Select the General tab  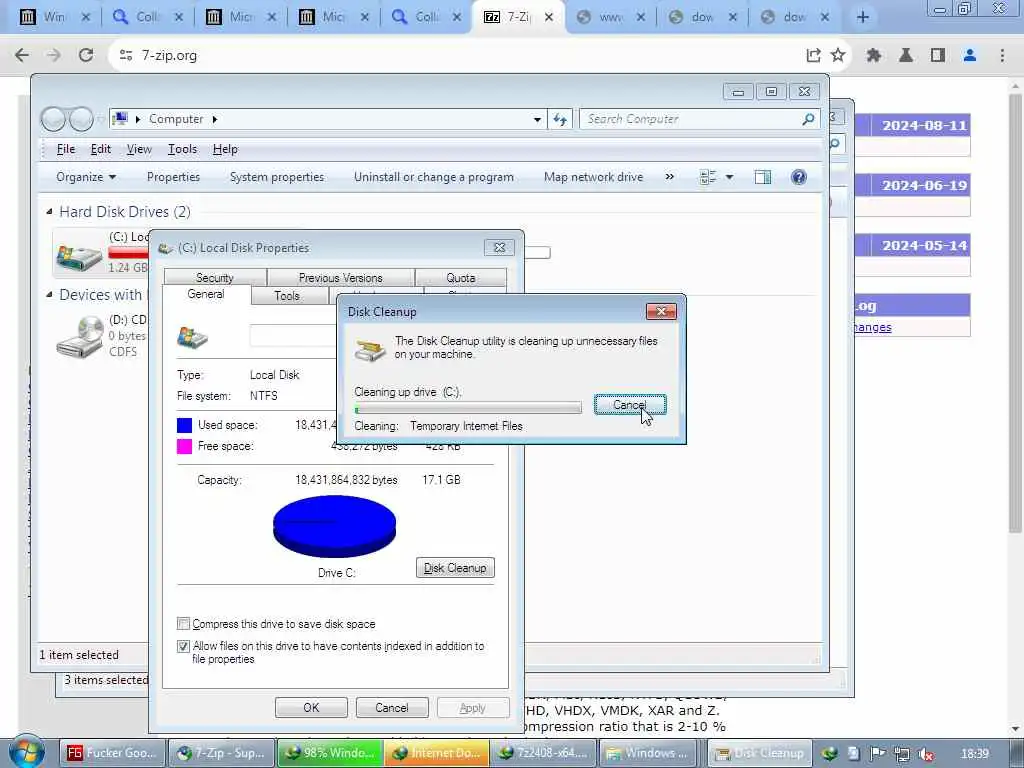[206, 295]
